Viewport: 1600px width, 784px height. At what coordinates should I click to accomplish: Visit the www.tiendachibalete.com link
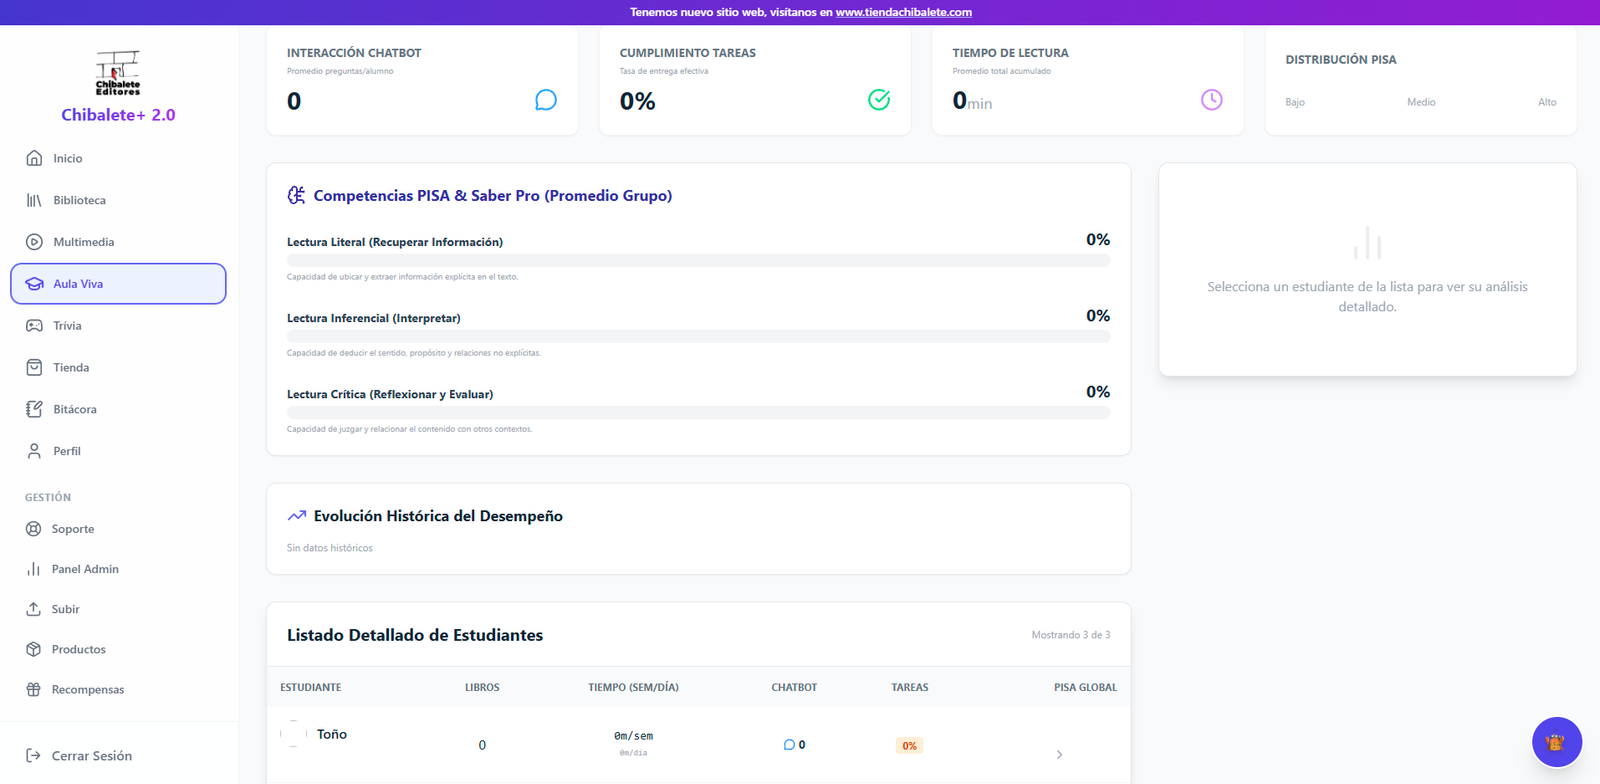click(903, 12)
